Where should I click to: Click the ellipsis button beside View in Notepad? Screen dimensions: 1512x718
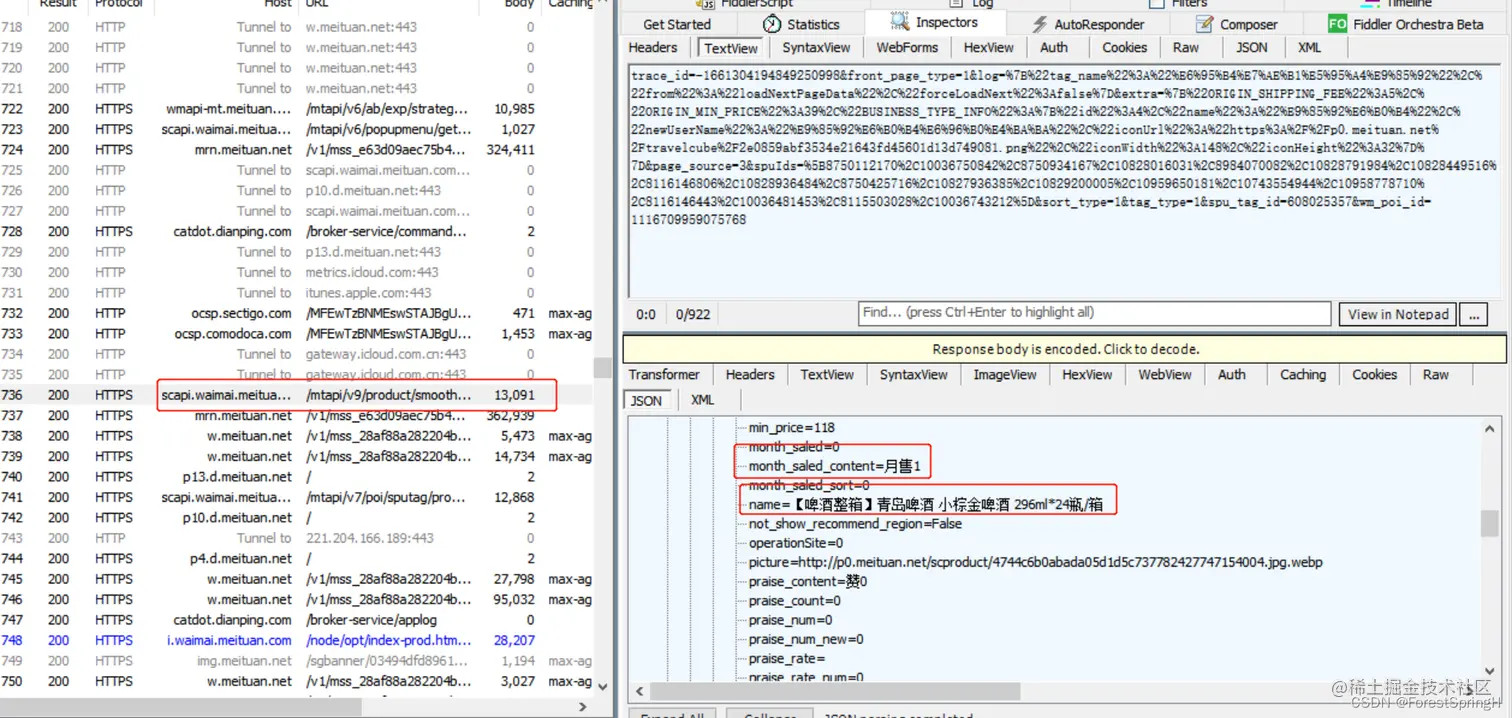pos(1473,314)
